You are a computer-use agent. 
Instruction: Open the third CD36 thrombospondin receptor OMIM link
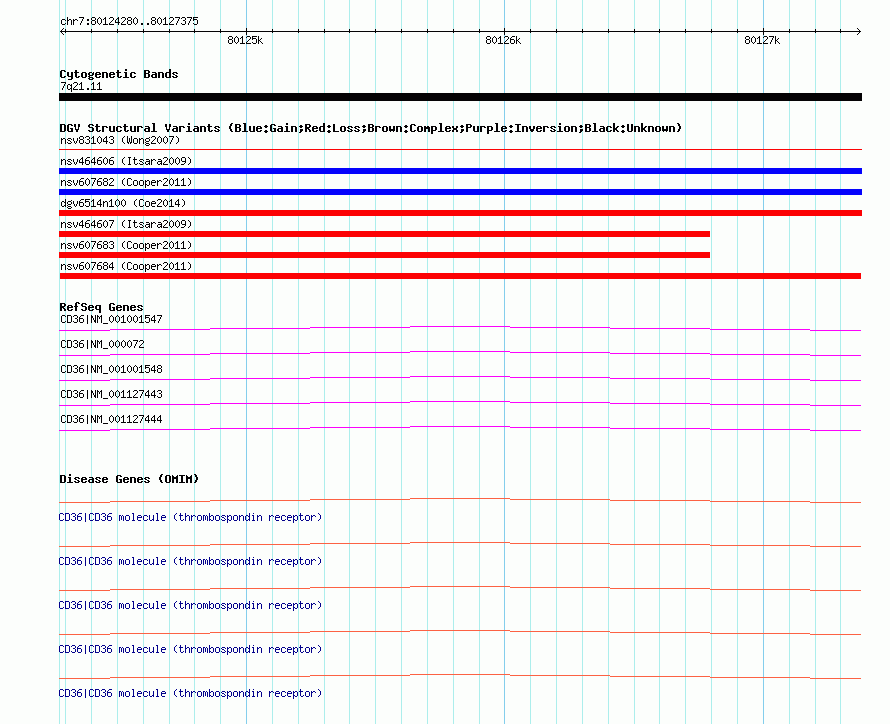pyautogui.click(x=190, y=605)
